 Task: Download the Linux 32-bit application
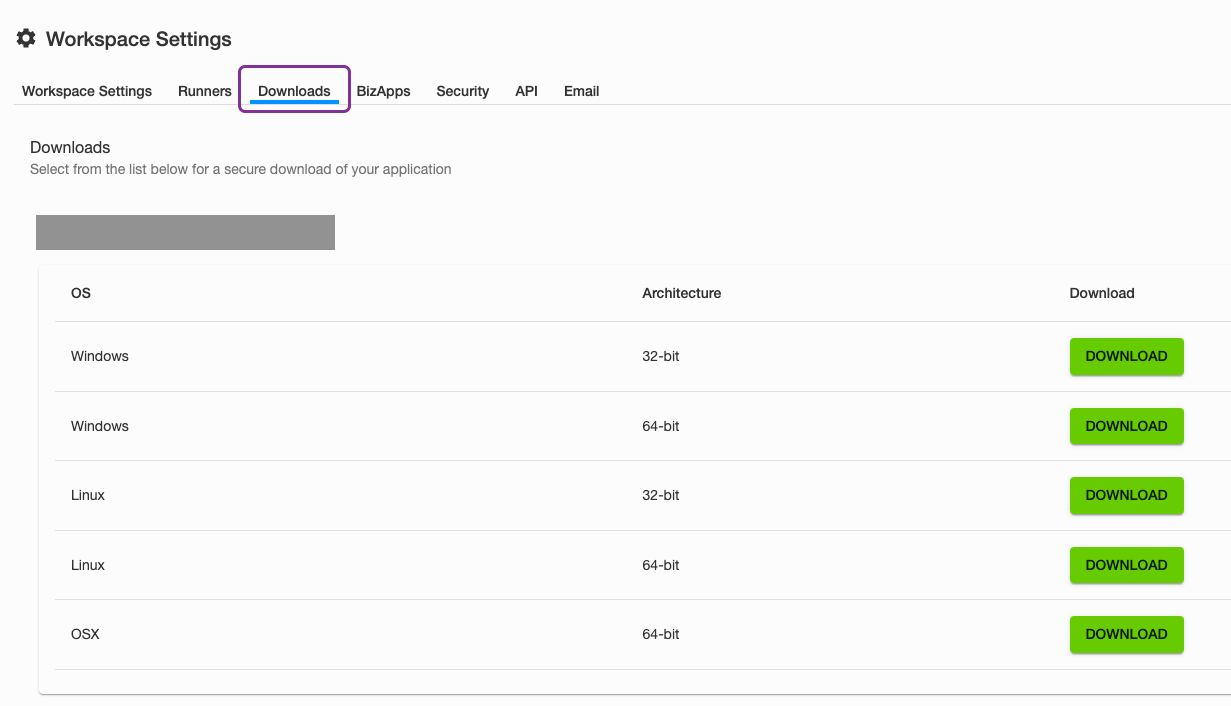pos(1127,496)
